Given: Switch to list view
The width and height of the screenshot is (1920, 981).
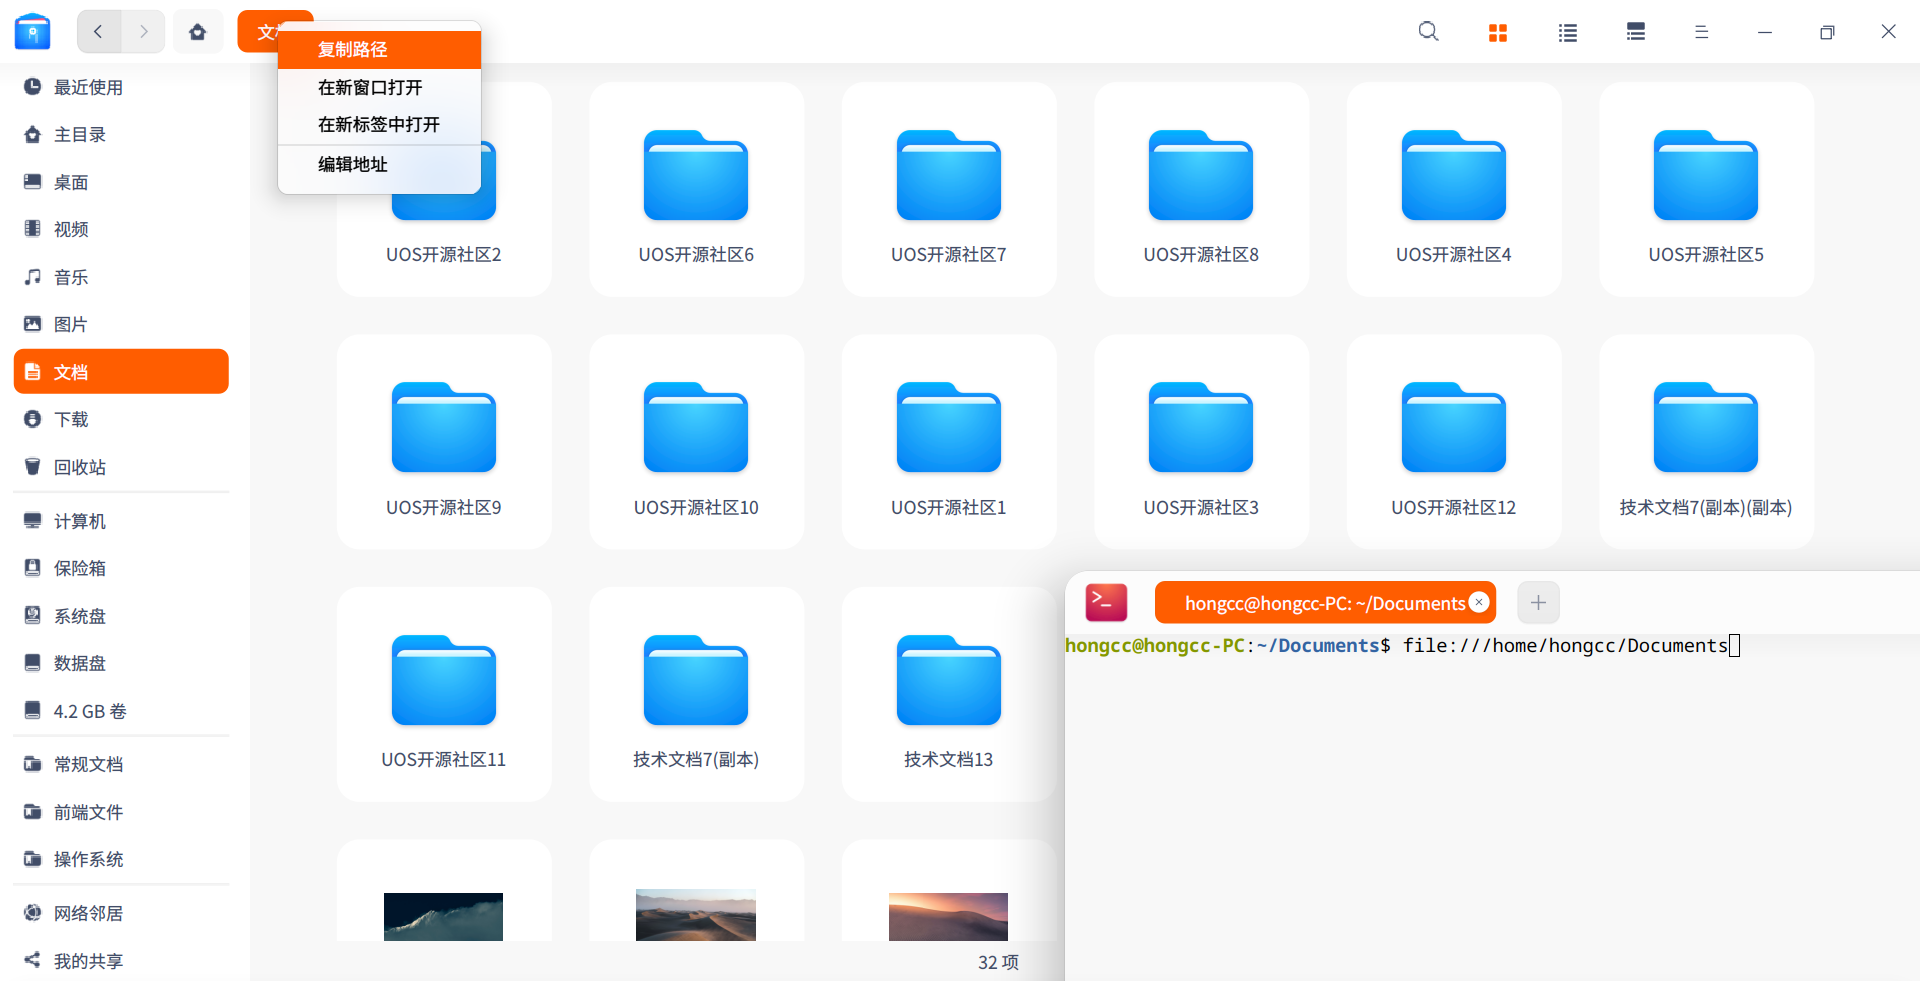Looking at the screenshot, I should pos(1567,32).
